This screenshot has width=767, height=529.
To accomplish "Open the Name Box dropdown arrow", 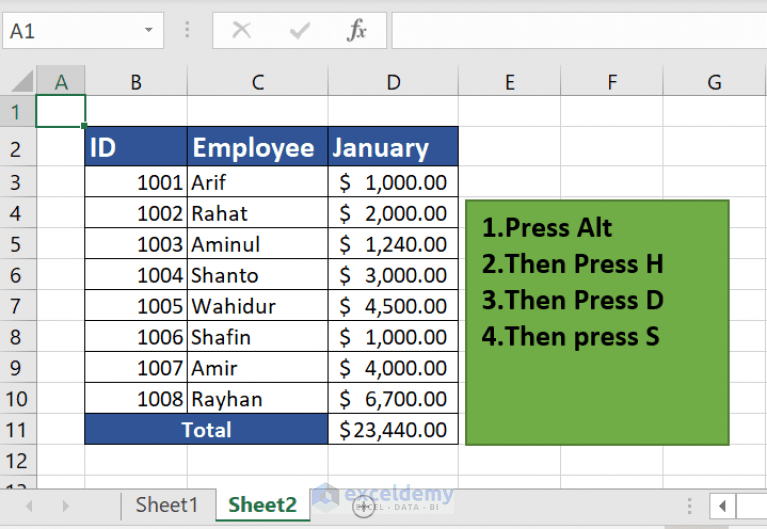I will tap(149, 30).
